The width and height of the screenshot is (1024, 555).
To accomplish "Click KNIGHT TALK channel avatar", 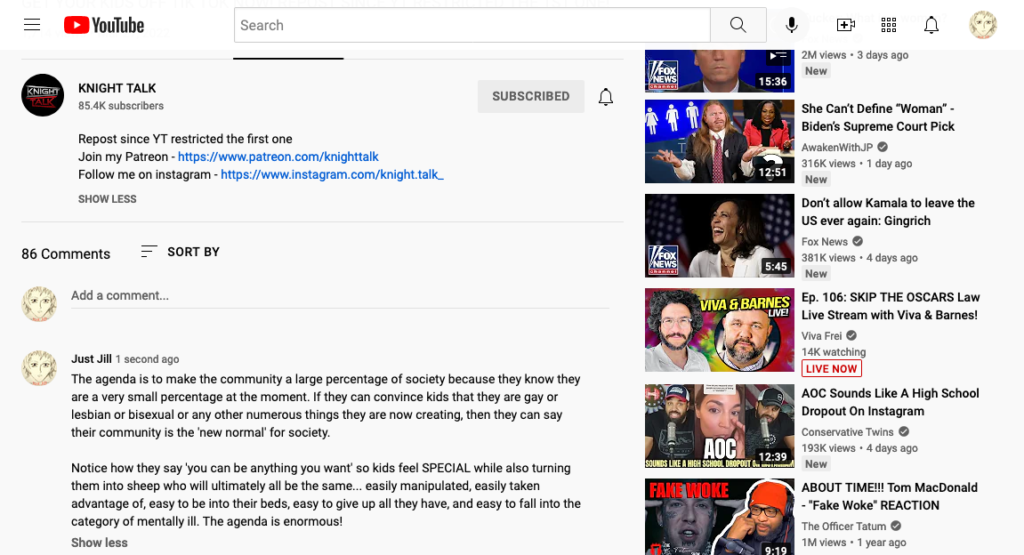I will (x=42, y=95).
